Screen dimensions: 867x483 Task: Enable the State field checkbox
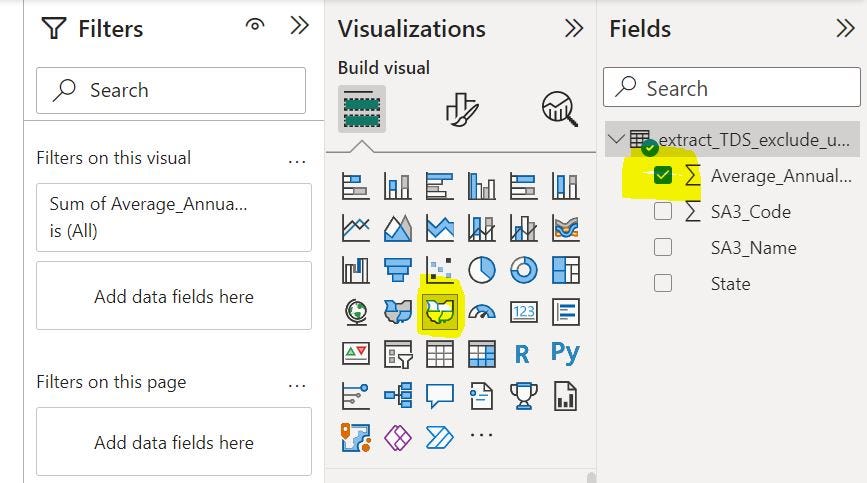[662, 284]
